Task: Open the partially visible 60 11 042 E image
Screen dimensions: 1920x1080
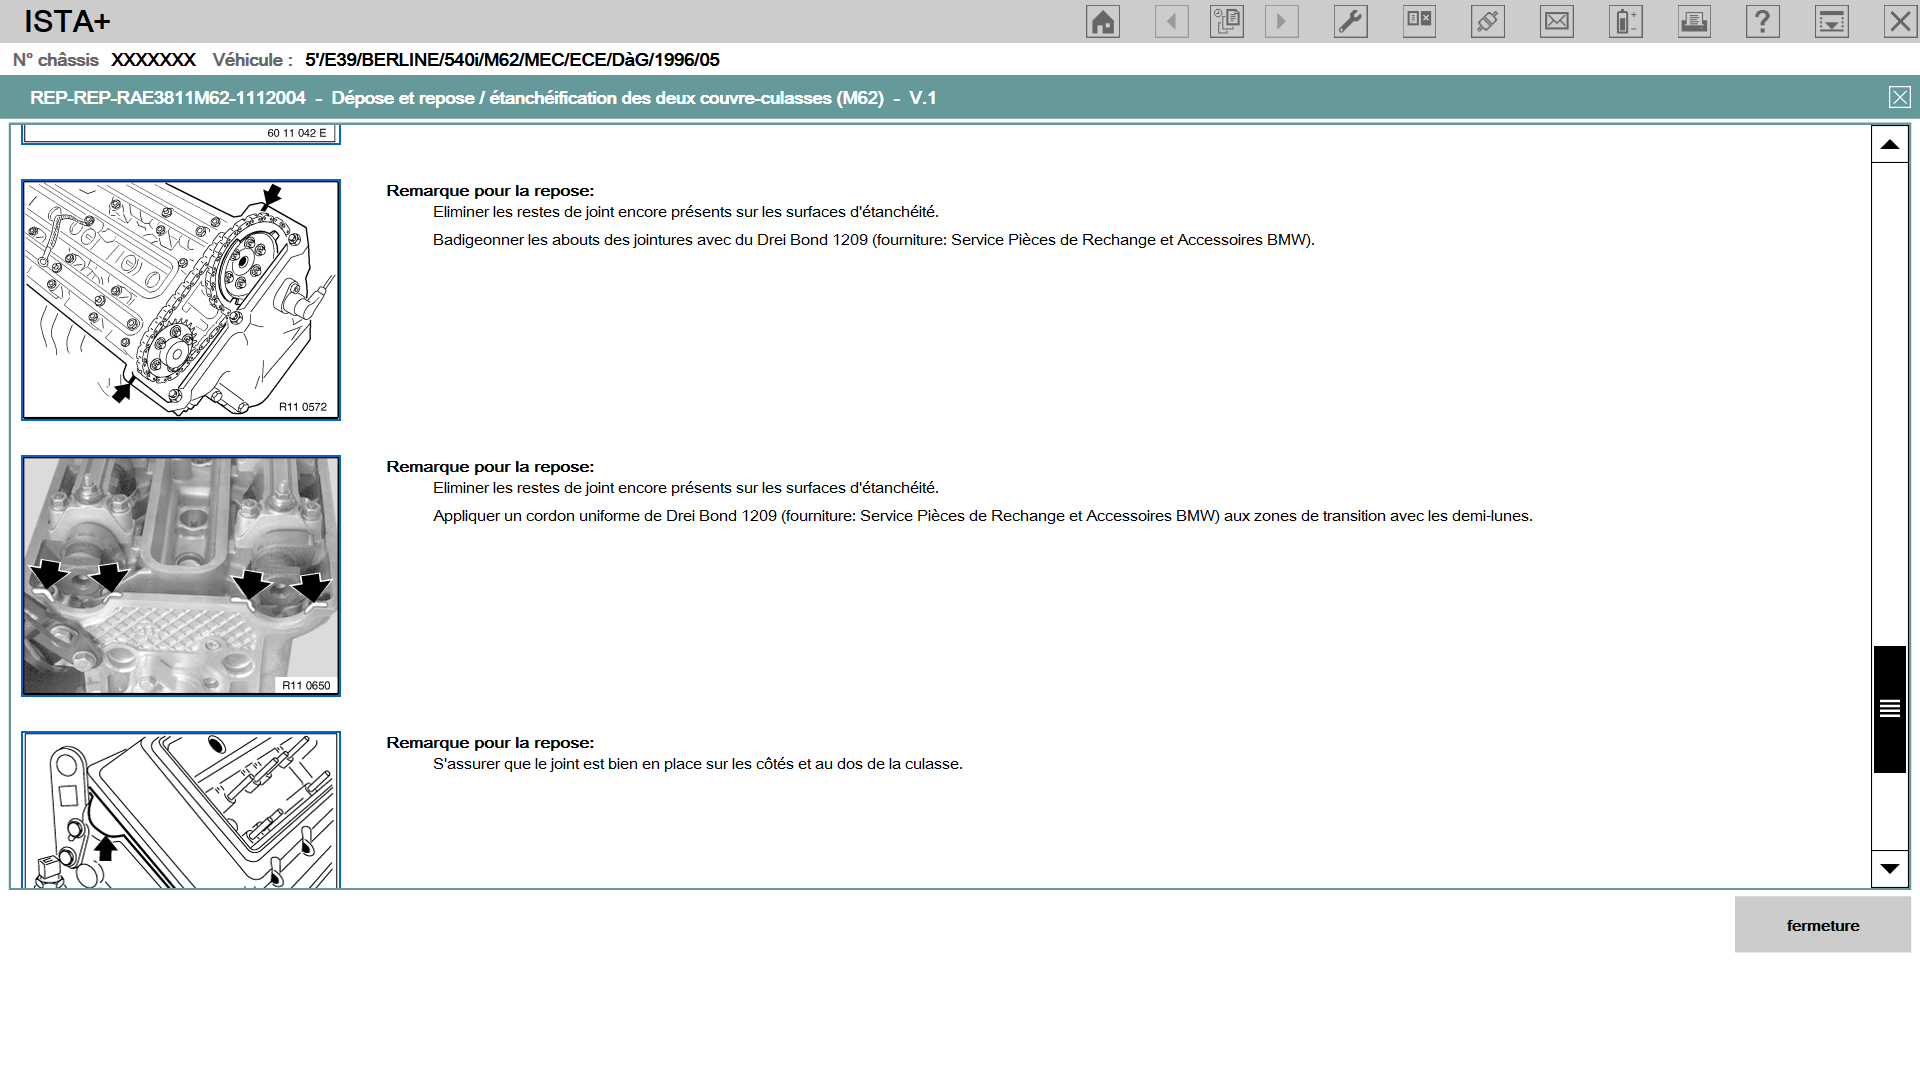Action: (x=181, y=134)
